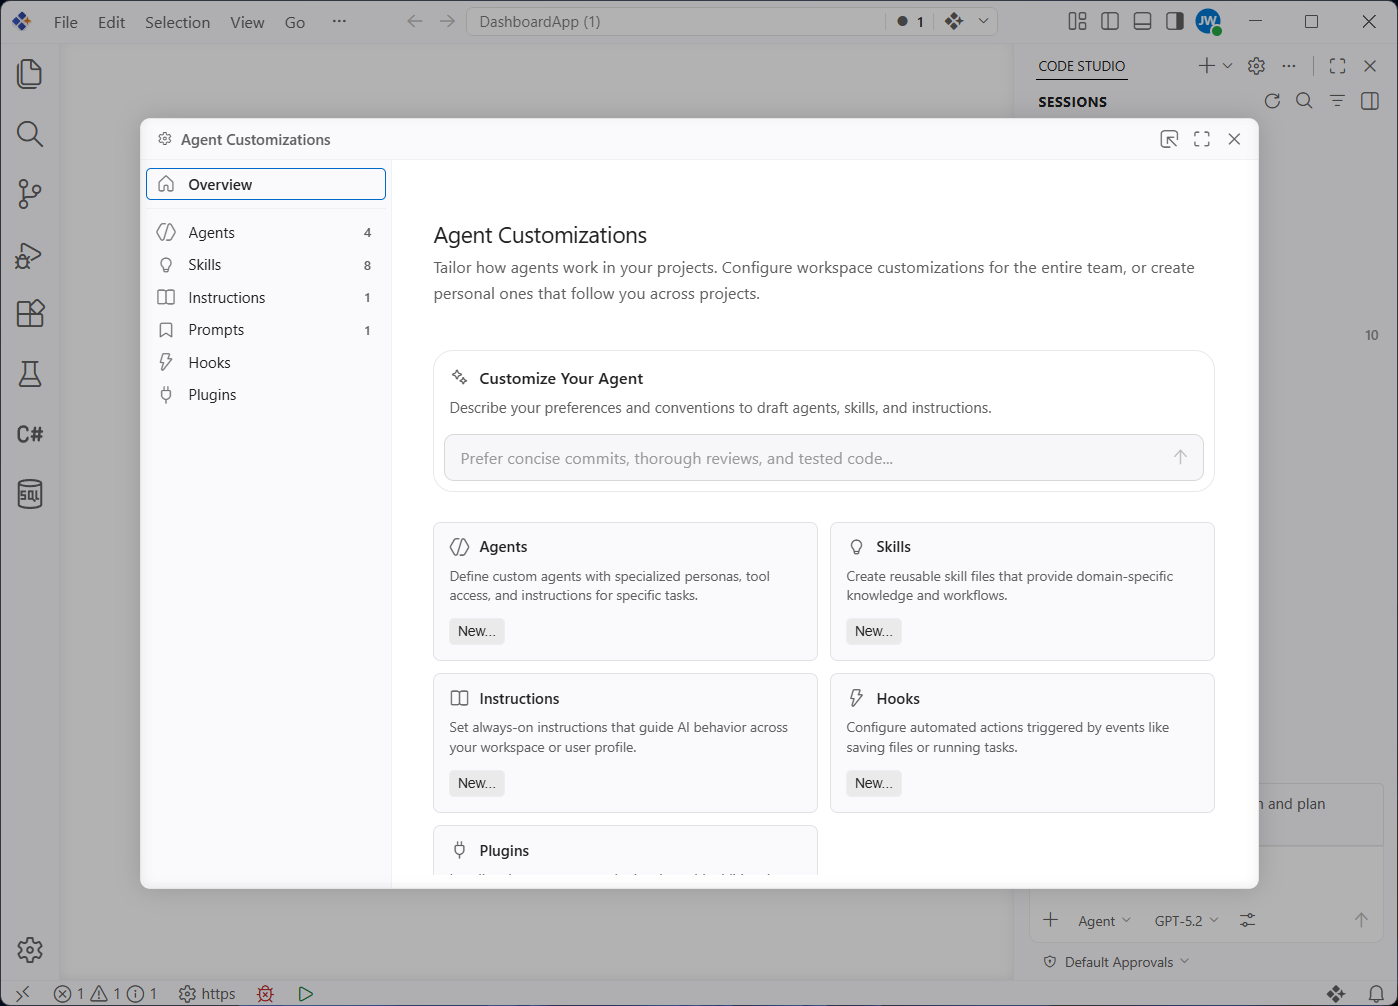
Task: Open the File menu
Action: [x=66, y=22]
